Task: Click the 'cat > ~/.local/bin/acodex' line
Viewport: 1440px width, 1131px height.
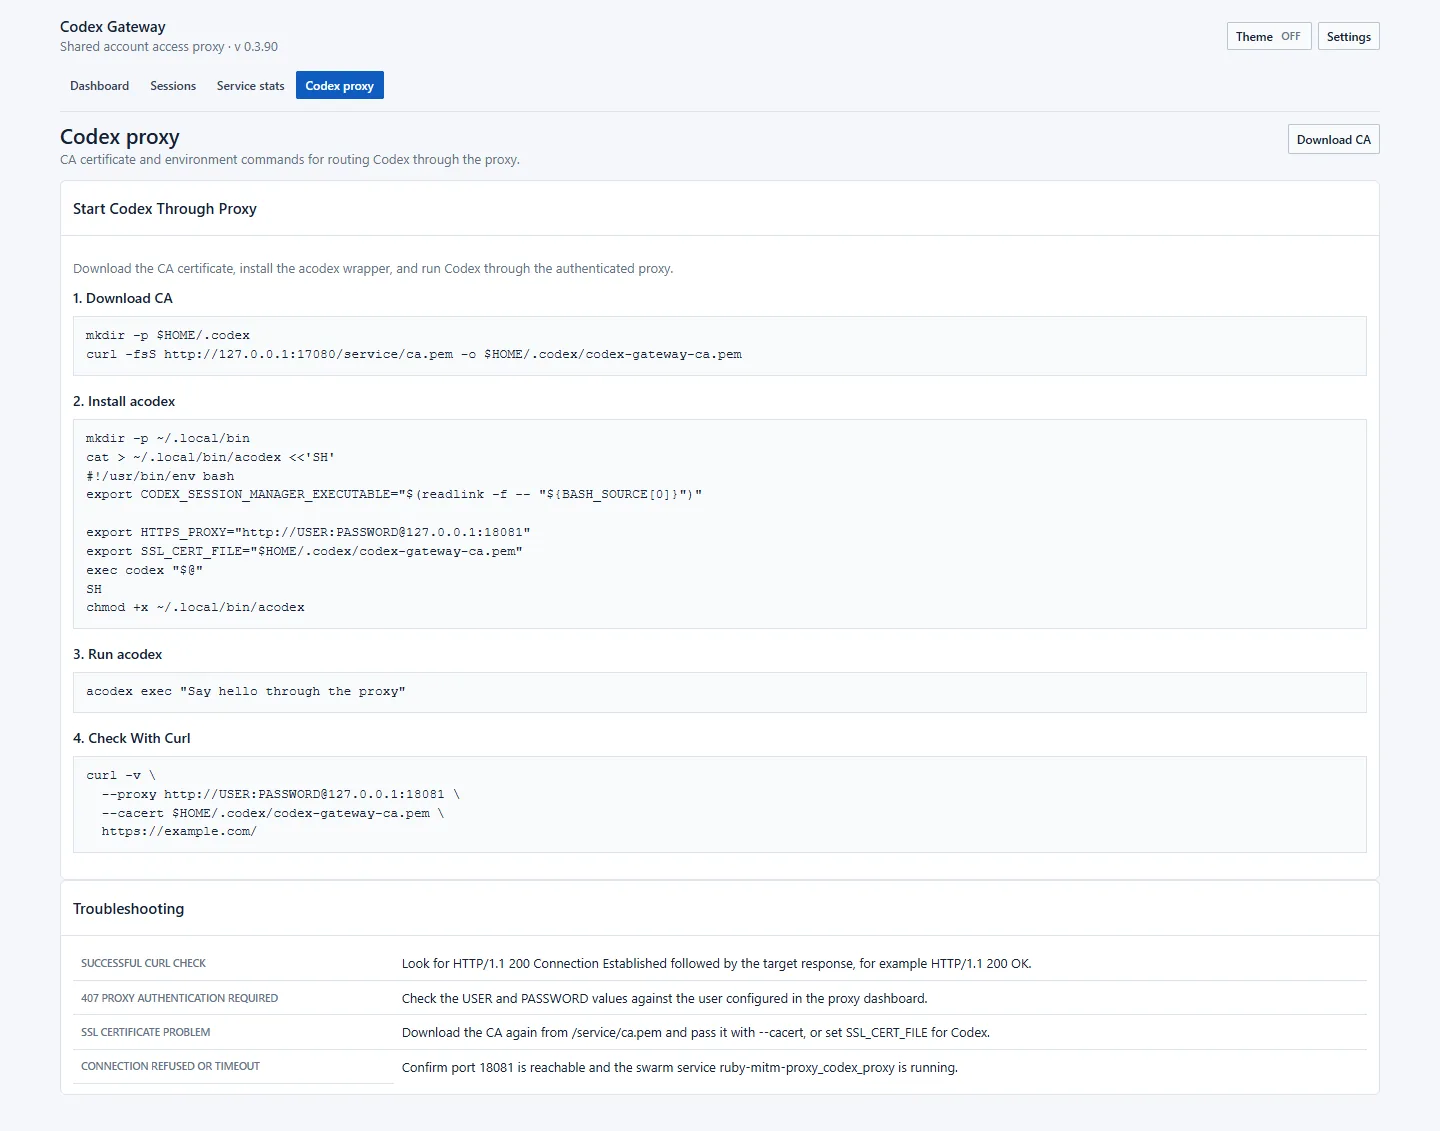Action: tap(210, 457)
